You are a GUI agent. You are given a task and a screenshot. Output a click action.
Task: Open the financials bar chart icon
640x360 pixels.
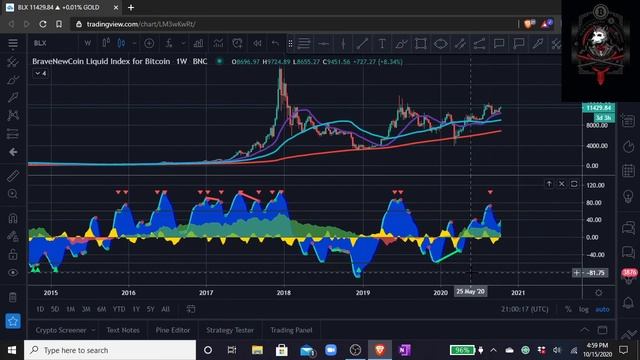198,43
